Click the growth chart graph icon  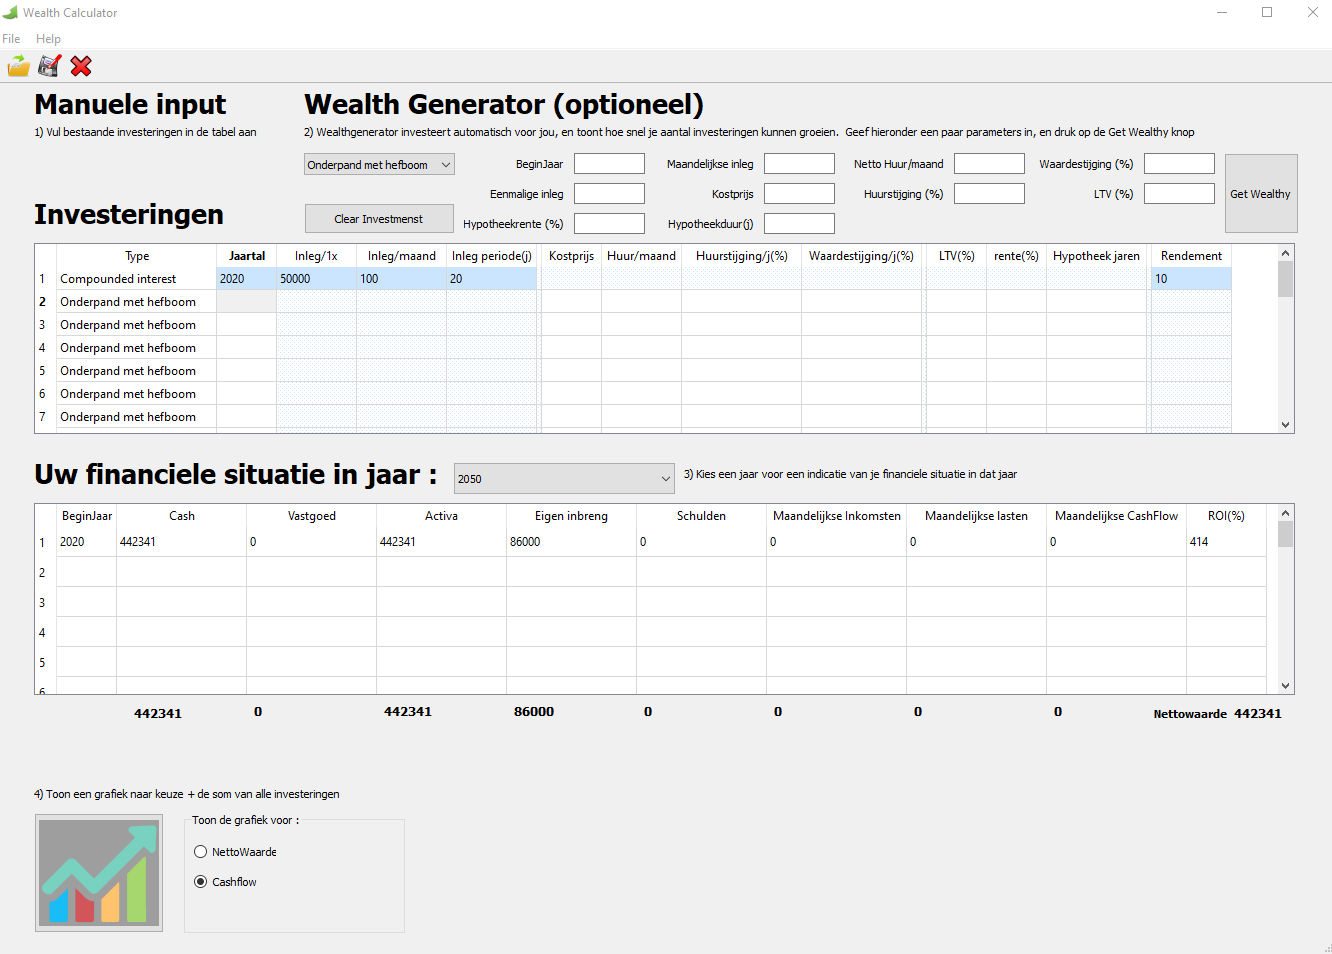(x=99, y=873)
